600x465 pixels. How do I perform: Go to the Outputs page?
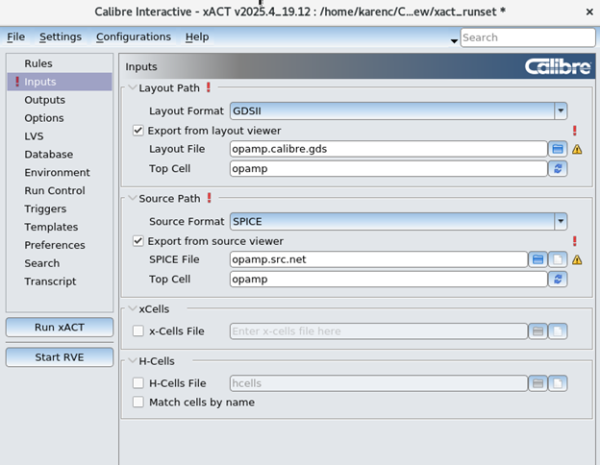[60, 100]
